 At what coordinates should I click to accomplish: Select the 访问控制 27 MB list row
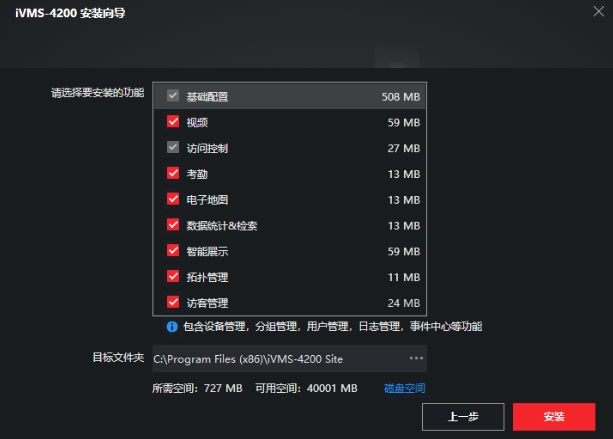tap(290, 148)
